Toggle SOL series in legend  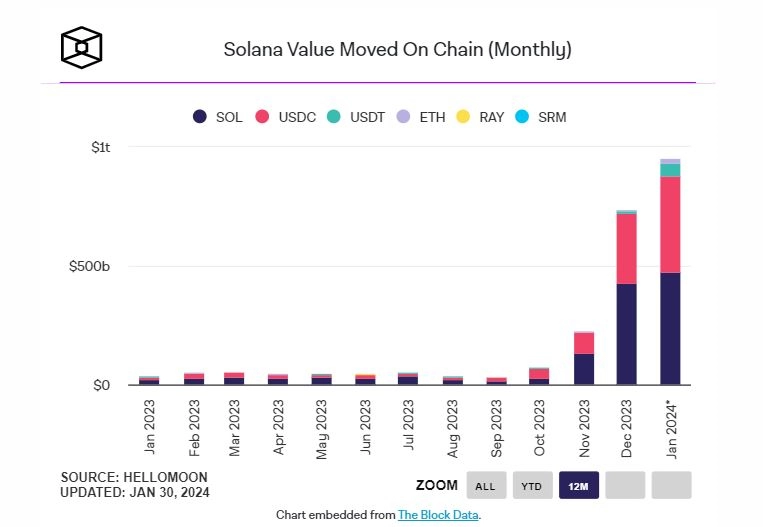pyautogui.click(x=218, y=117)
